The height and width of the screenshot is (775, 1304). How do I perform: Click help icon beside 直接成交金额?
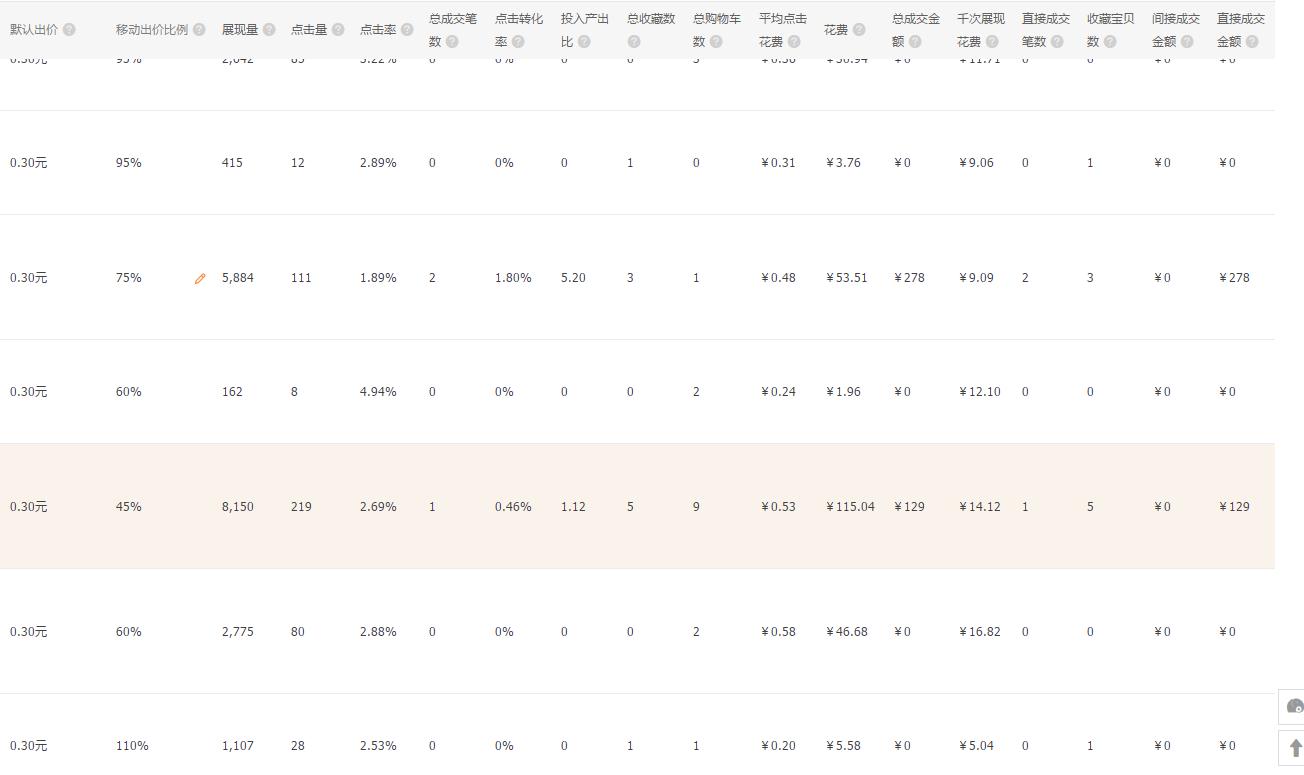point(1252,42)
